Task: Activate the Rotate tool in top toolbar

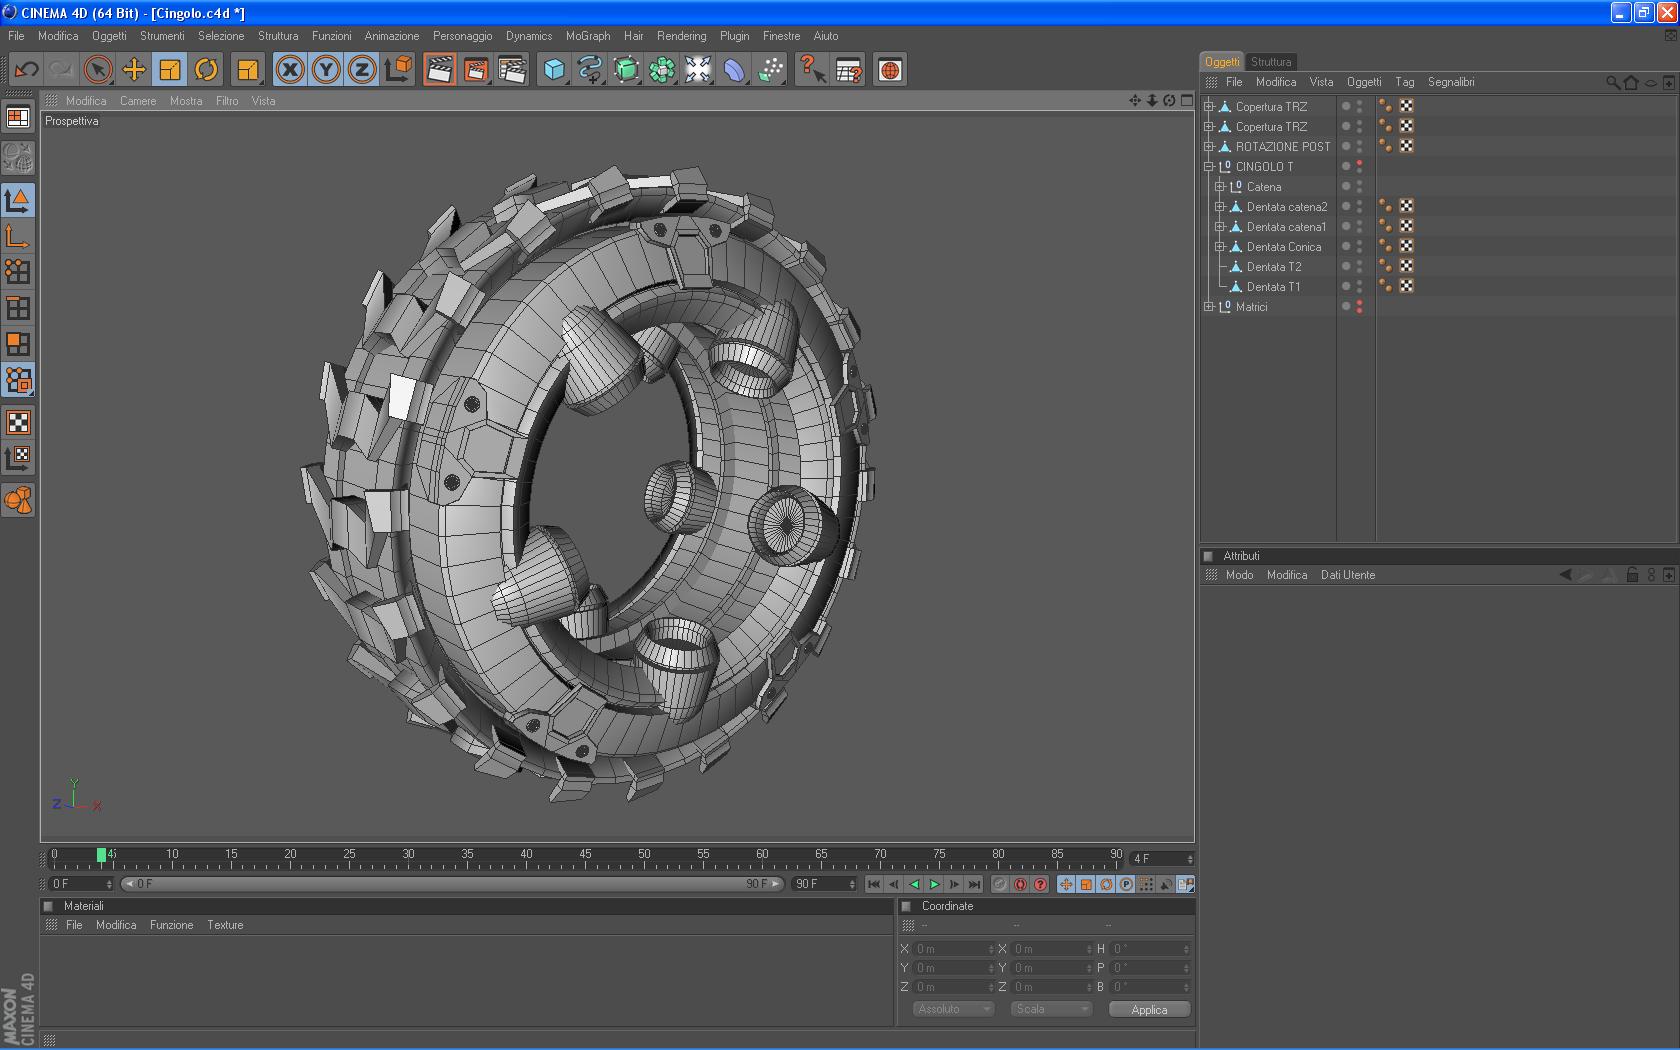Action: click(x=206, y=69)
